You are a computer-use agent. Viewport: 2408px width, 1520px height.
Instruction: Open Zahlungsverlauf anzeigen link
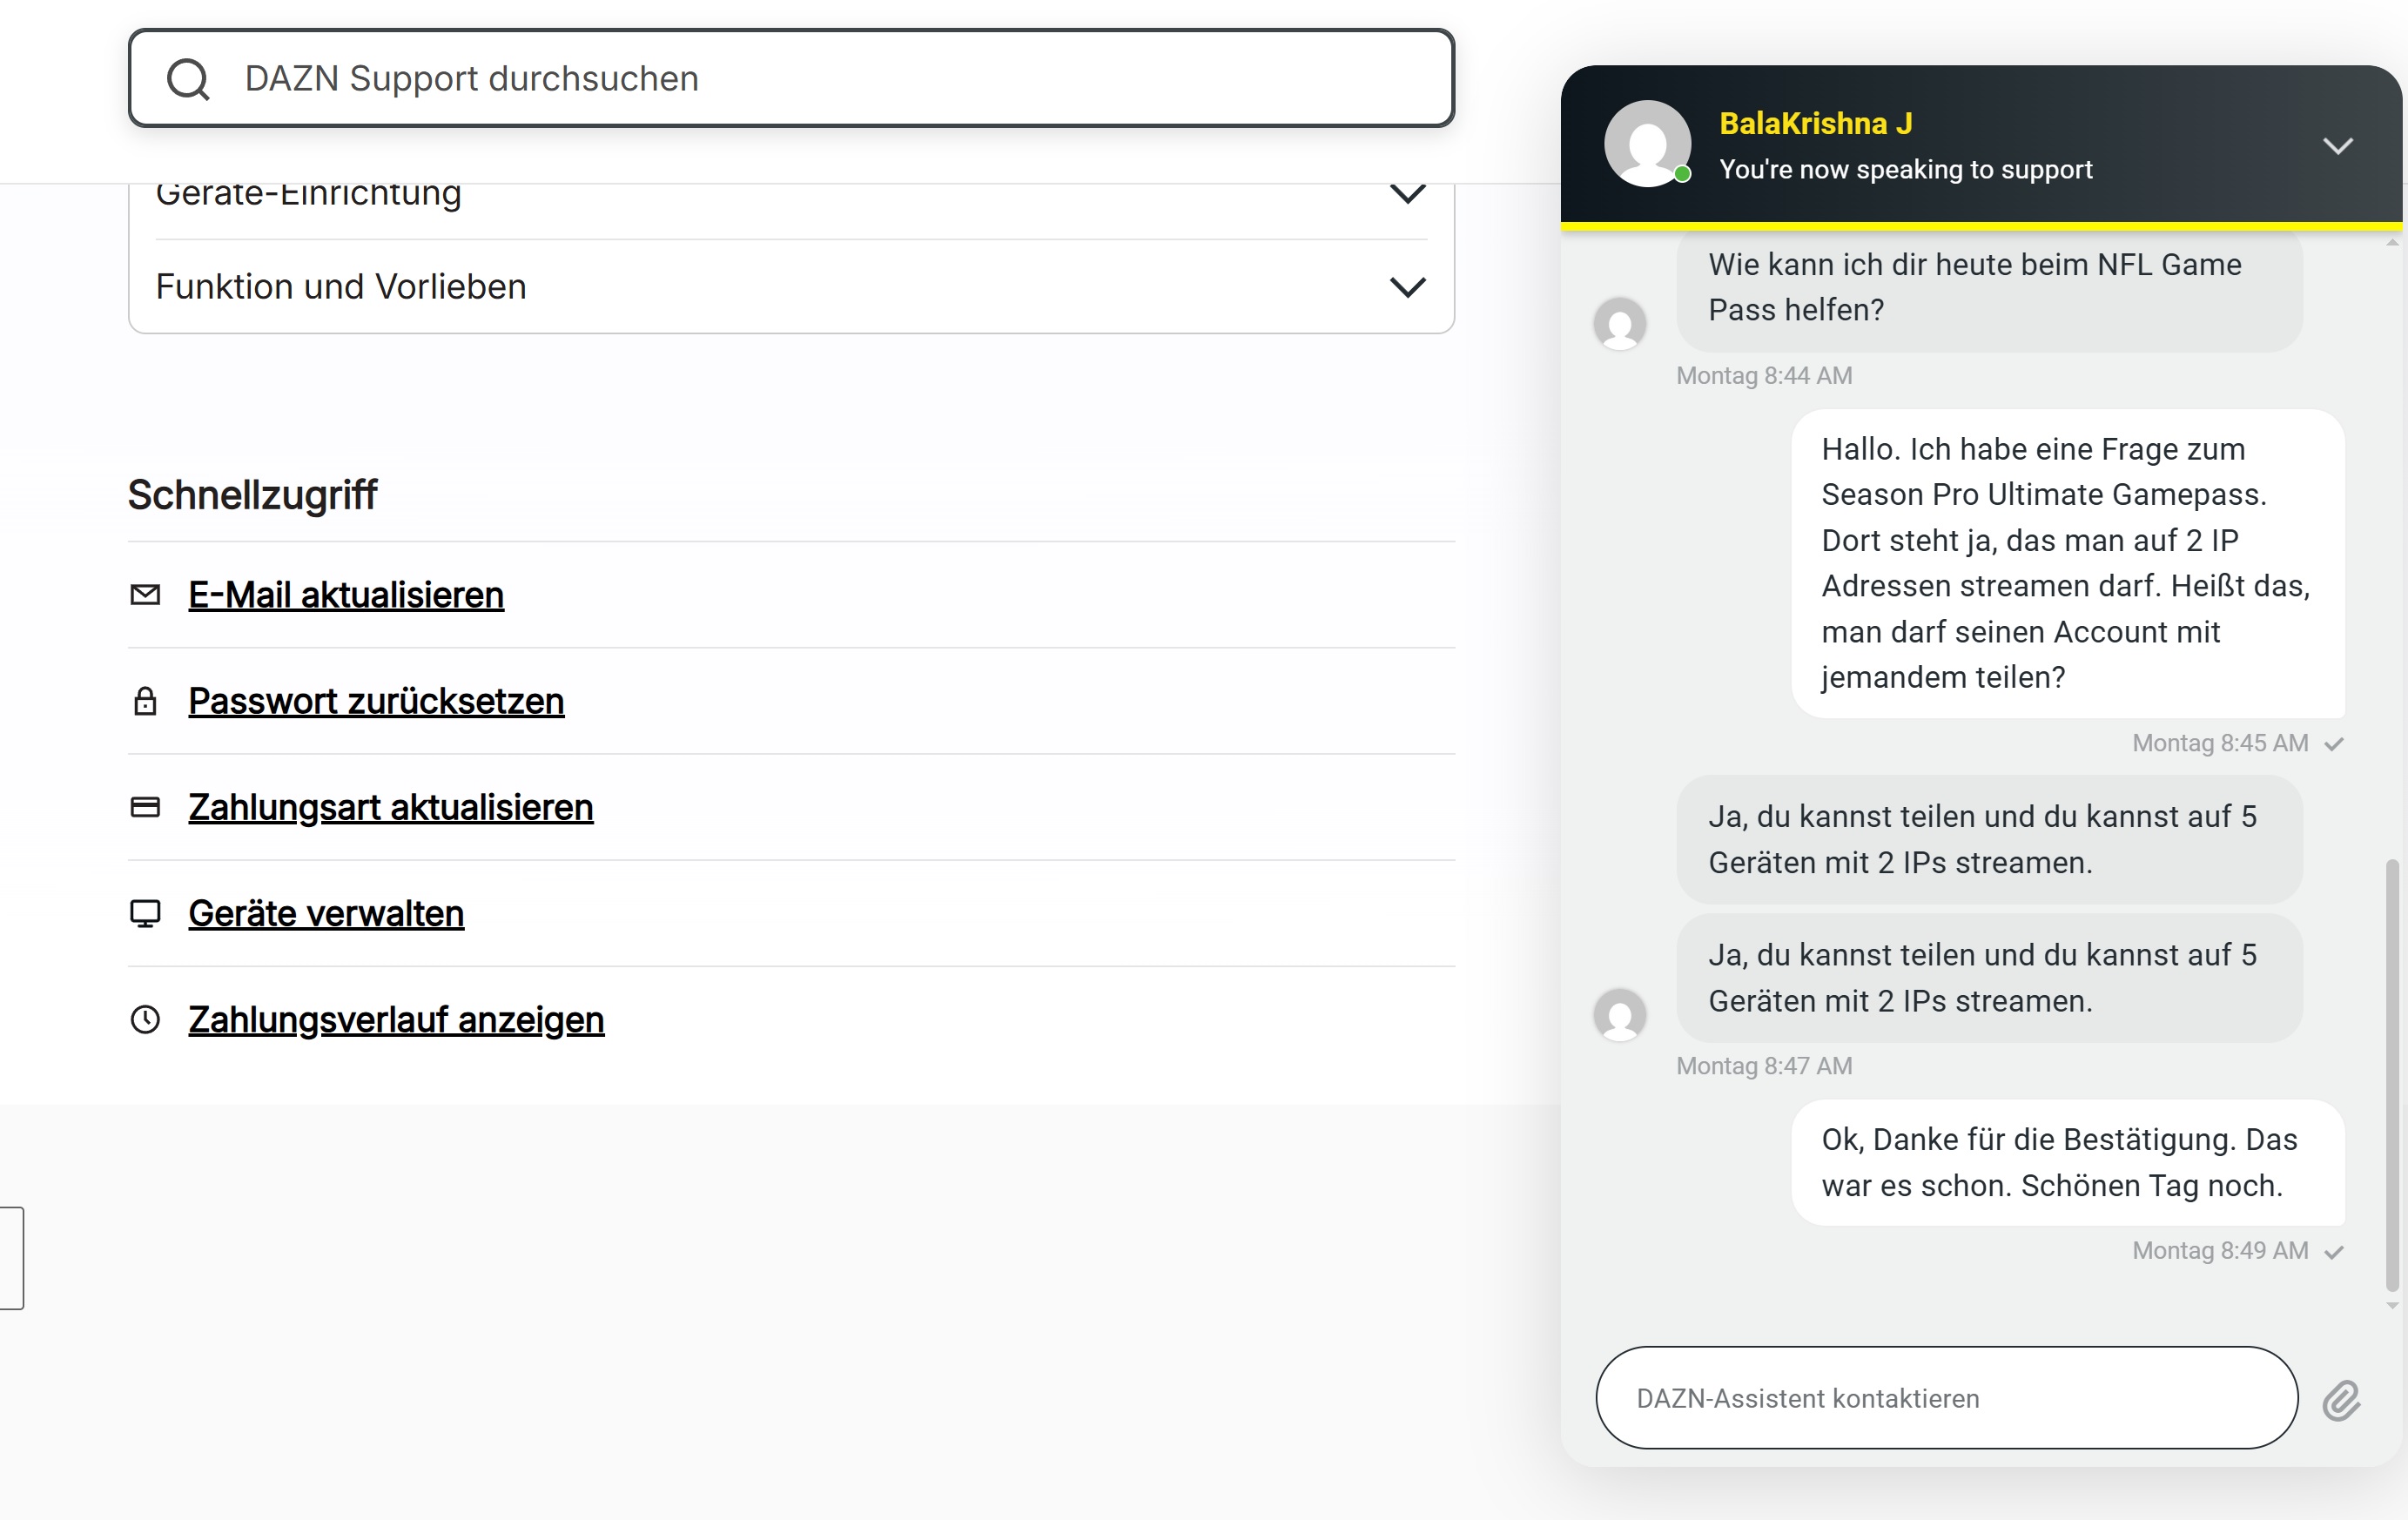pos(396,1020)
